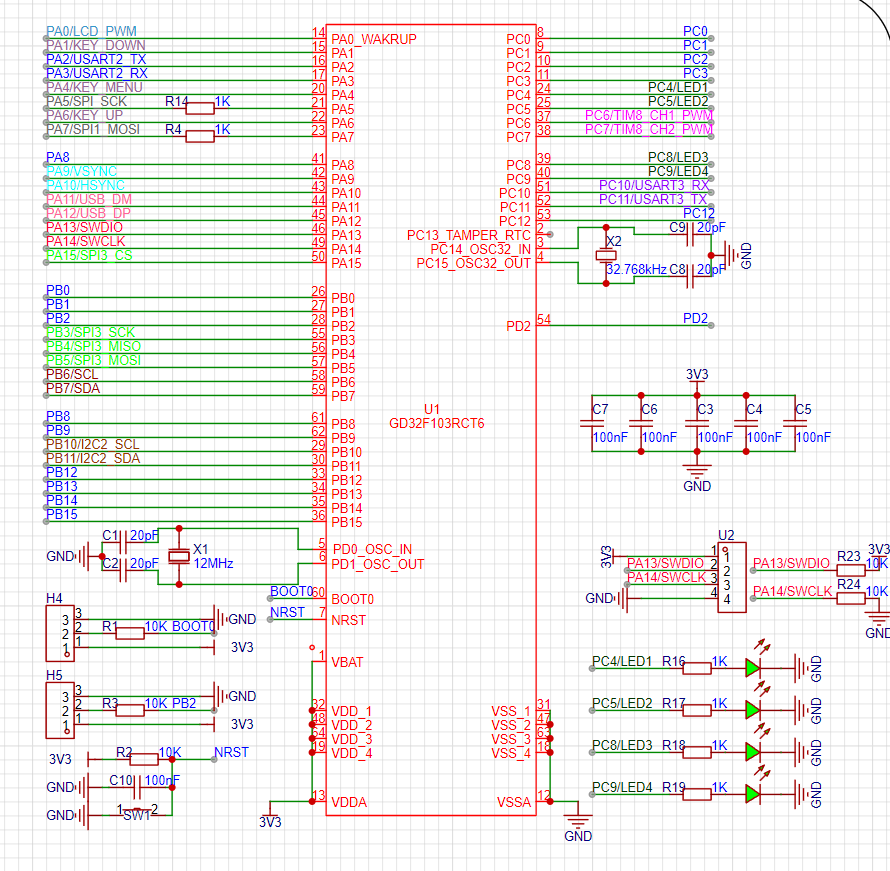Select PB6/SCL net label

click(72, 375)
